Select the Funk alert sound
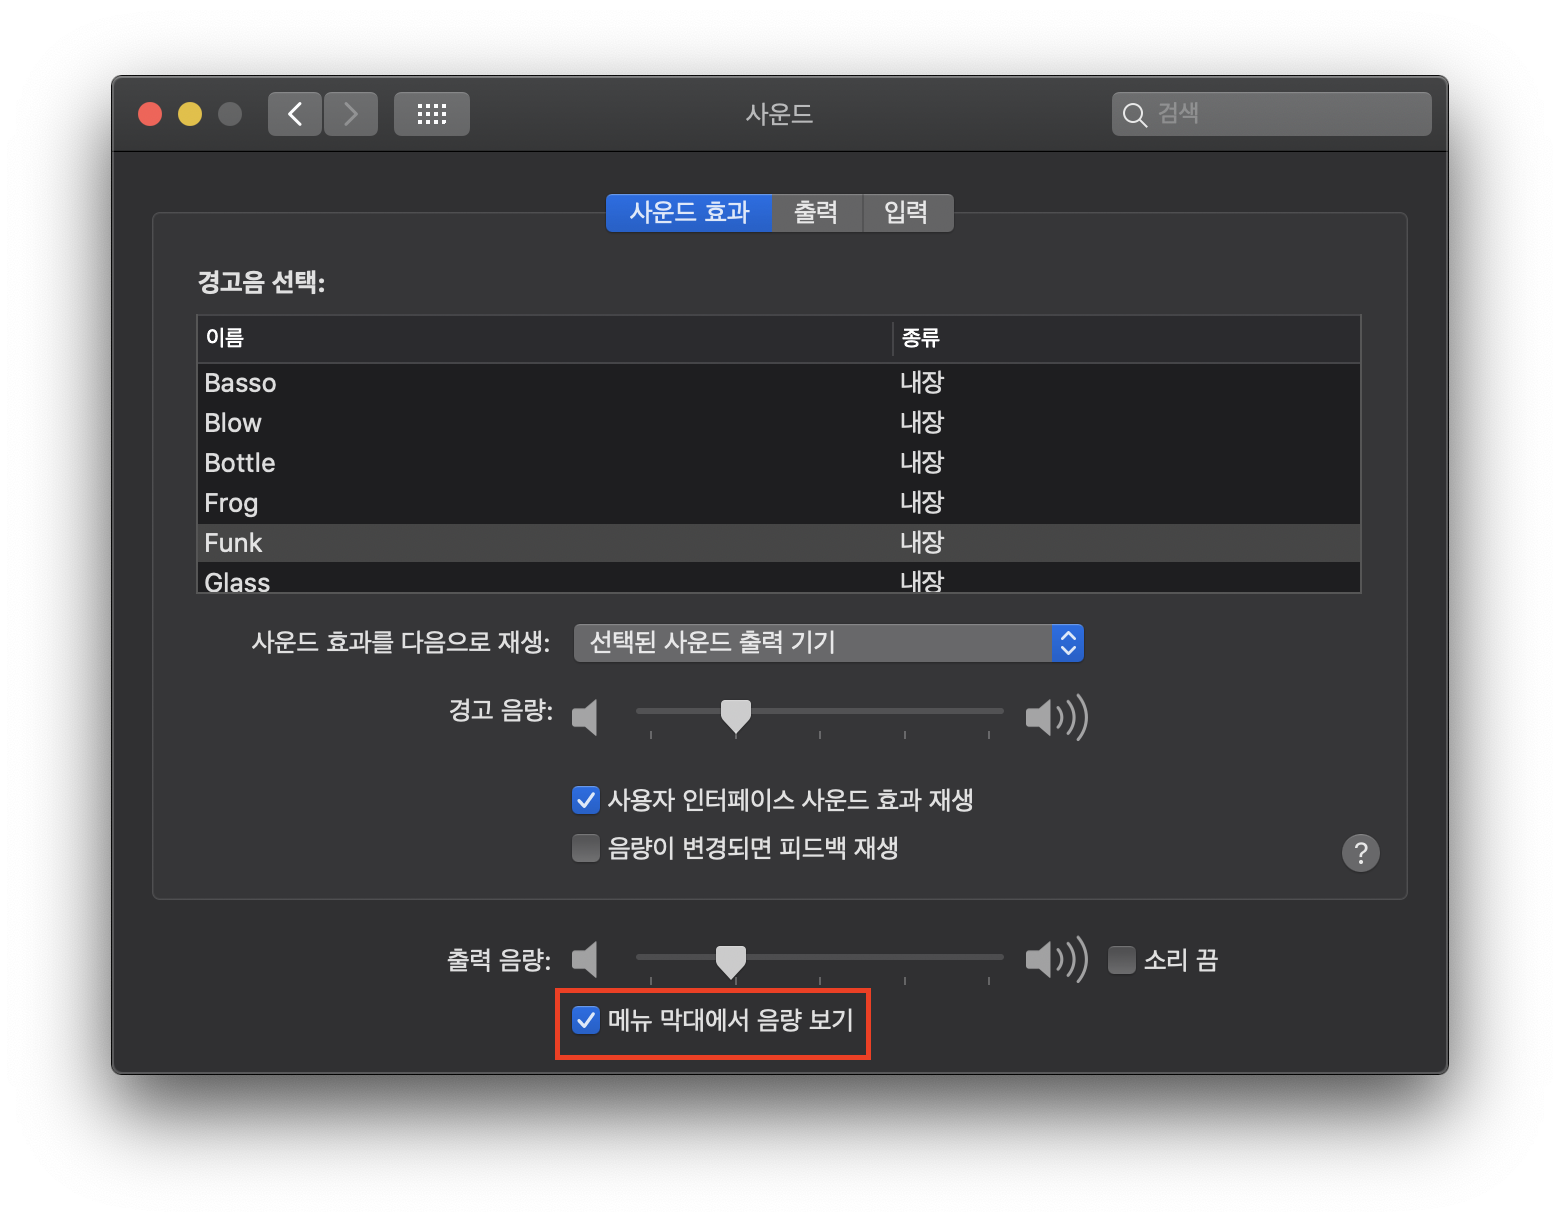The width and height of the screenshot is (1560, 1222). pos(779,543)
